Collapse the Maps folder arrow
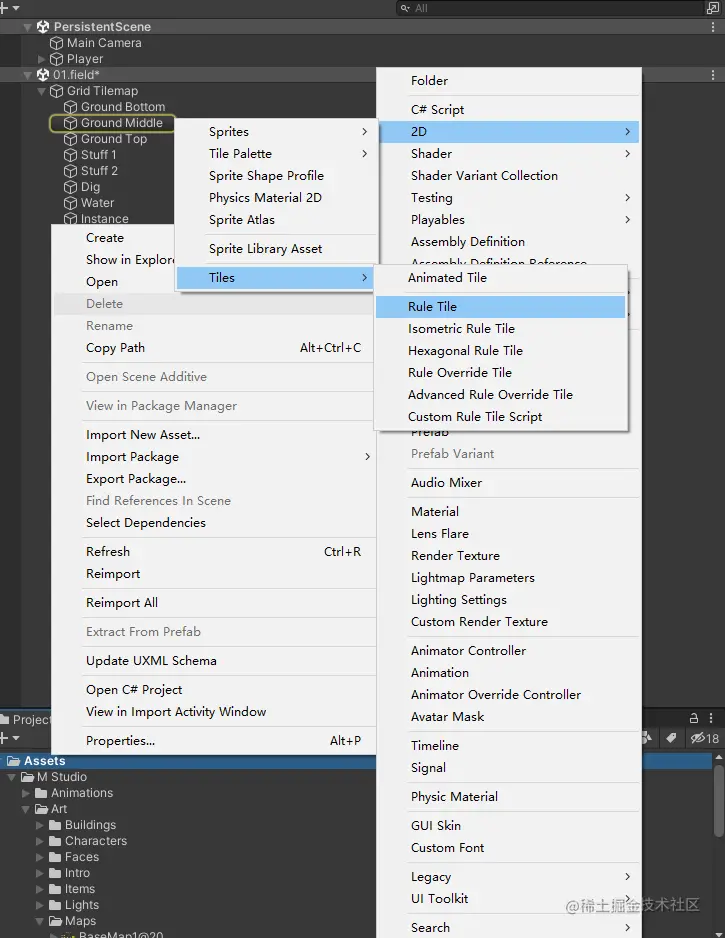This screenshot has height=938, width=725. click(x=39, y=921)
